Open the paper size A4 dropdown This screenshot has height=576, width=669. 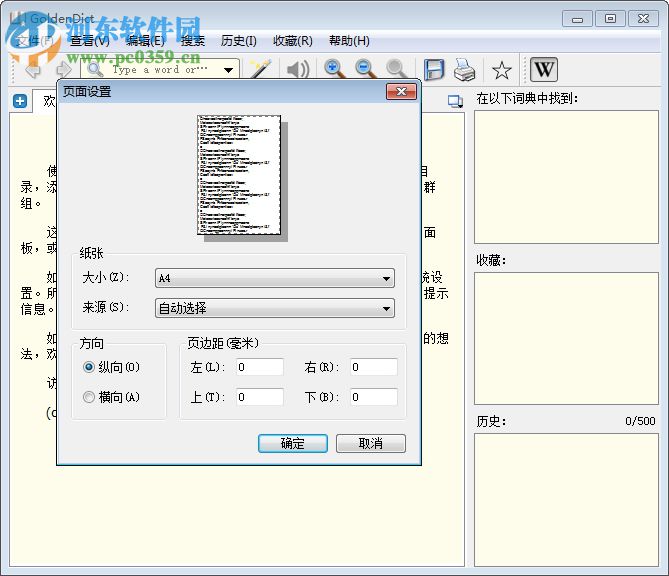coord(275,278)
